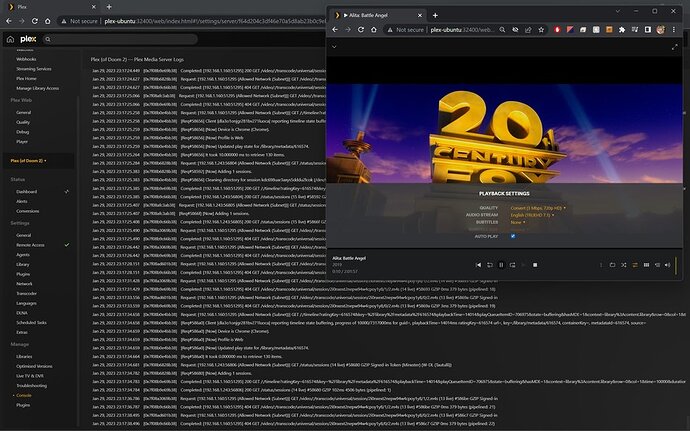Reload the page in the front browser

tap(360, 30)
